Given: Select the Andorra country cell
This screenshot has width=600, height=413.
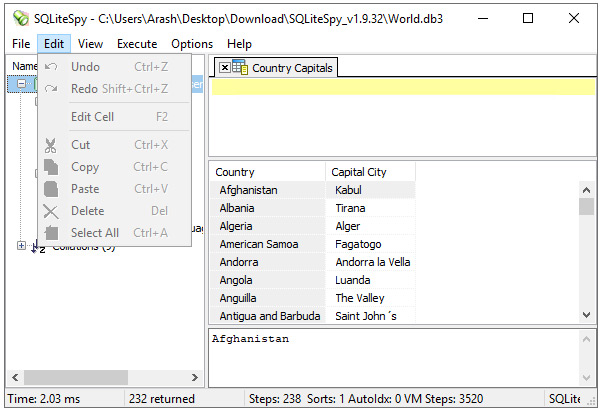Looking at the screenshot, I should click(267, 262).
